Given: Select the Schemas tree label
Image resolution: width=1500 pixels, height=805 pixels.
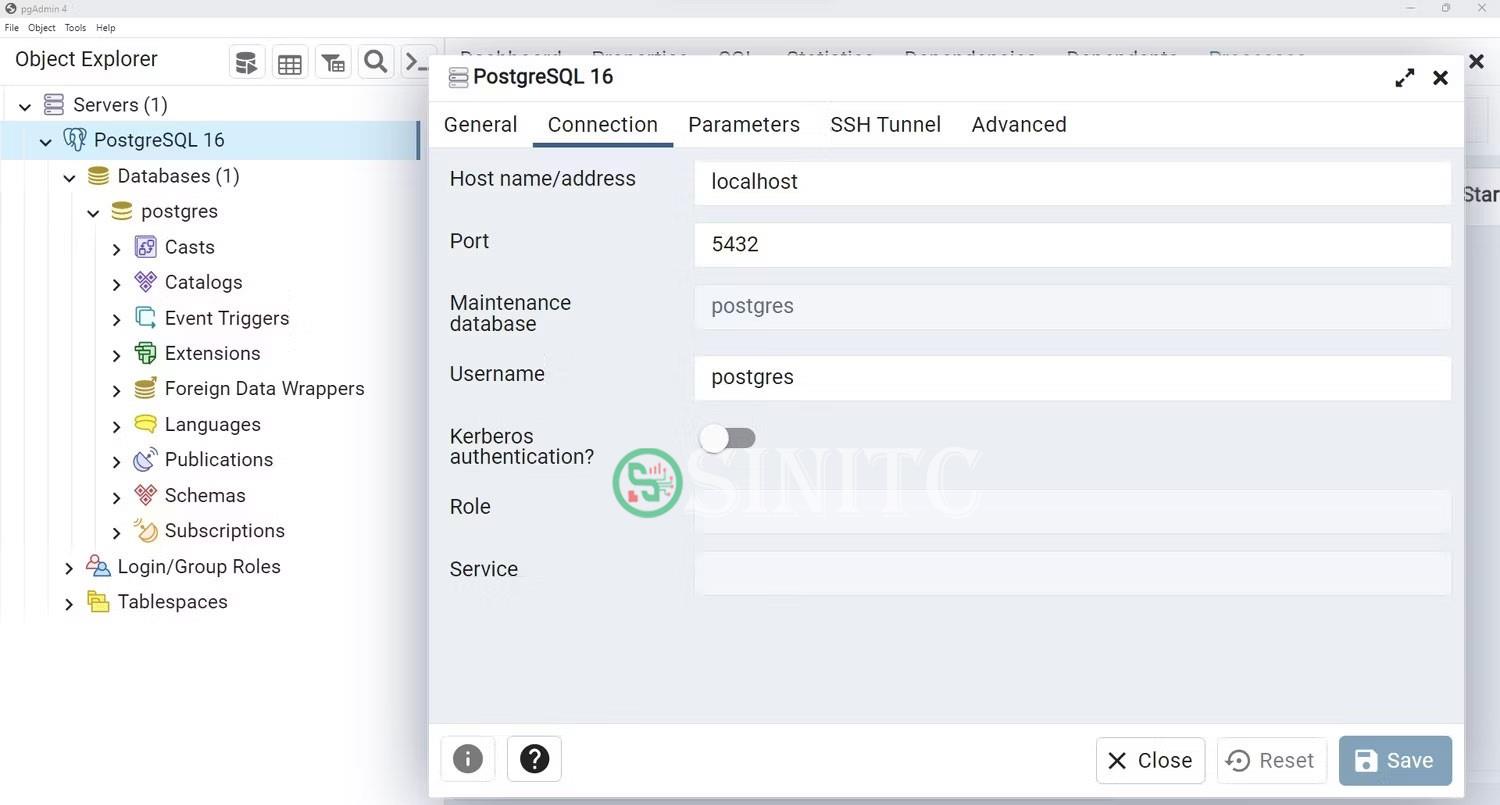Looking at the screenshot, I should (205, 496).
